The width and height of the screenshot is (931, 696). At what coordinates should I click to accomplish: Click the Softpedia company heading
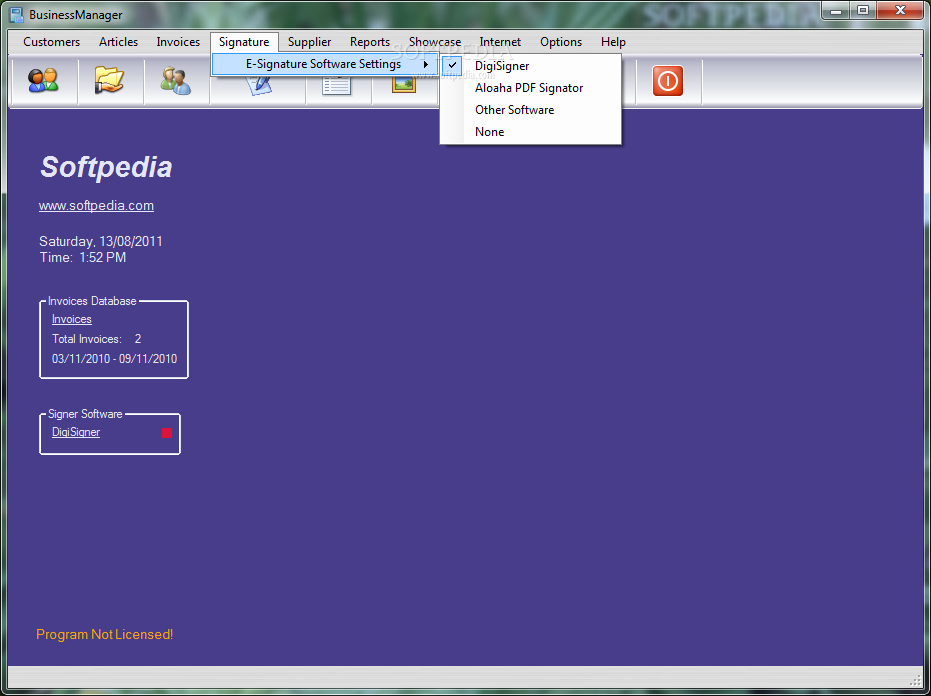[x=106, y=167]
